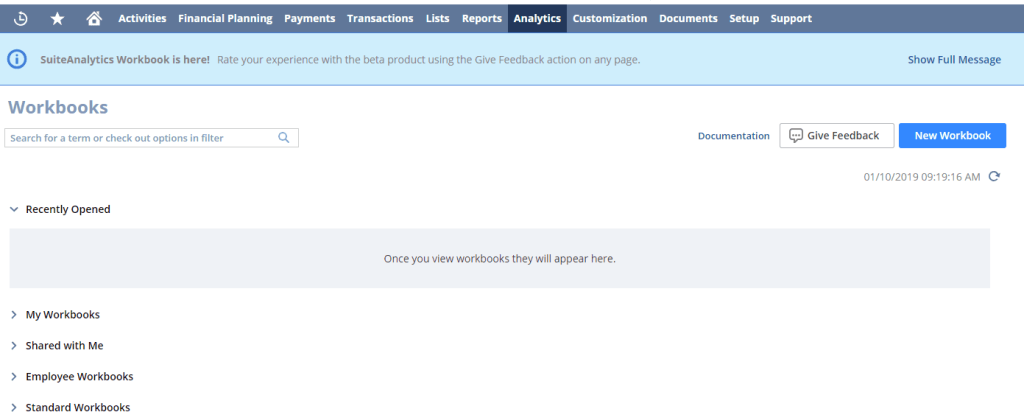Create a New Workbook

pyautogui.click(x=952, y=136)
